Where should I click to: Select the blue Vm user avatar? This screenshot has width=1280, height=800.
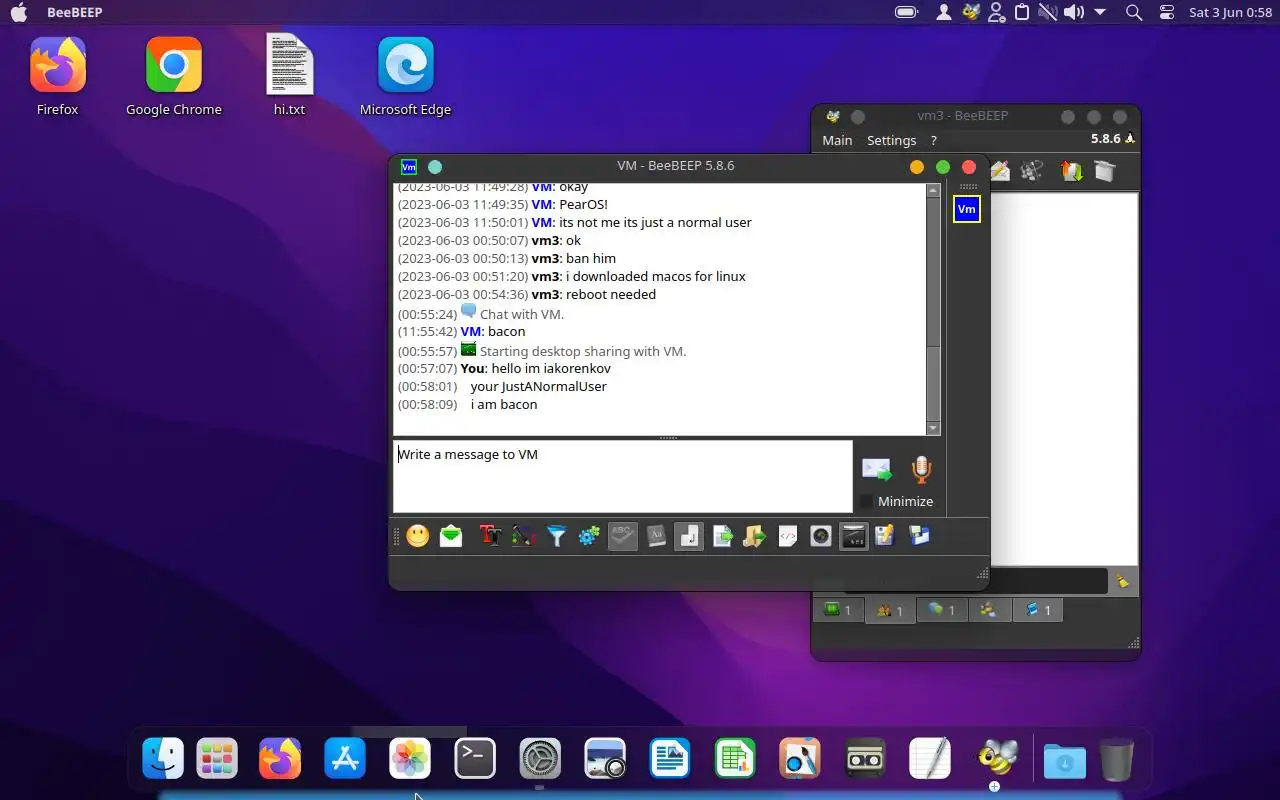[x=966, y=209]
